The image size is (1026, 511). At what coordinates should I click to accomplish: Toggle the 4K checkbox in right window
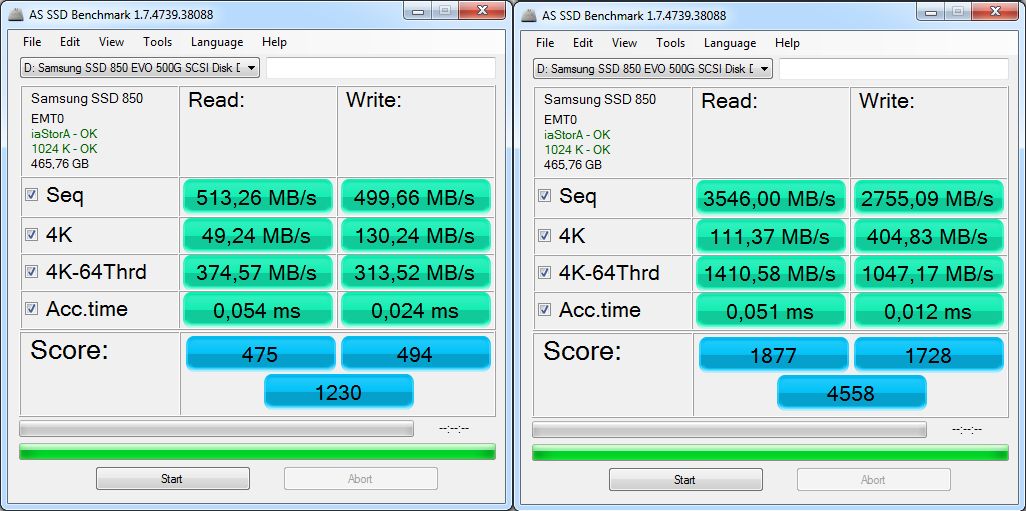[x=544, y=235]
